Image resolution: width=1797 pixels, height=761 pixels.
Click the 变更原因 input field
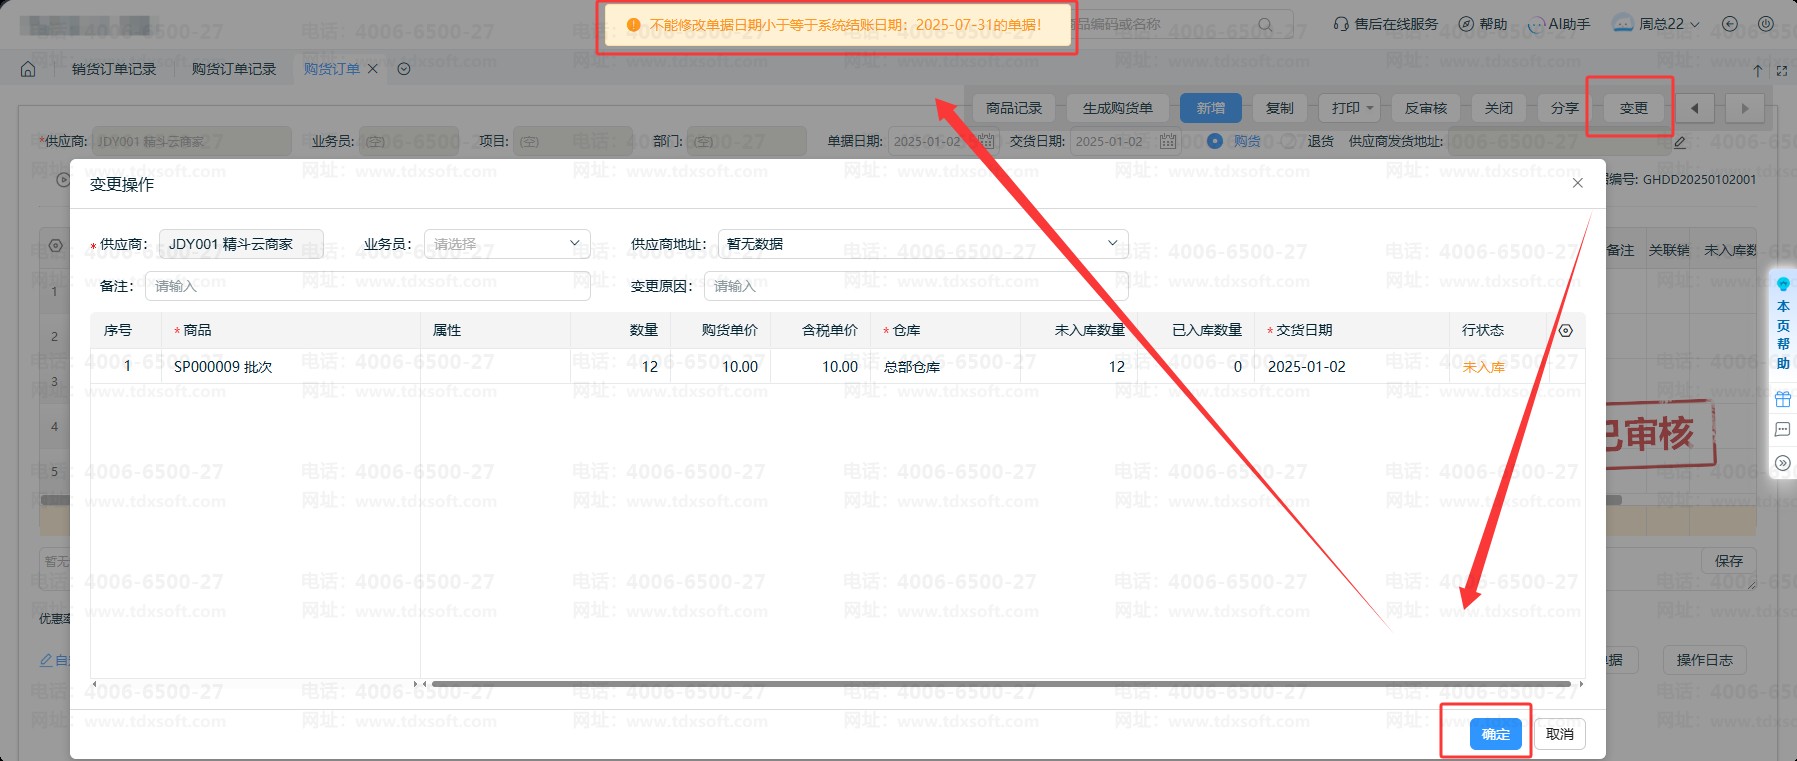pyautogui.click(x=915, y=286)
